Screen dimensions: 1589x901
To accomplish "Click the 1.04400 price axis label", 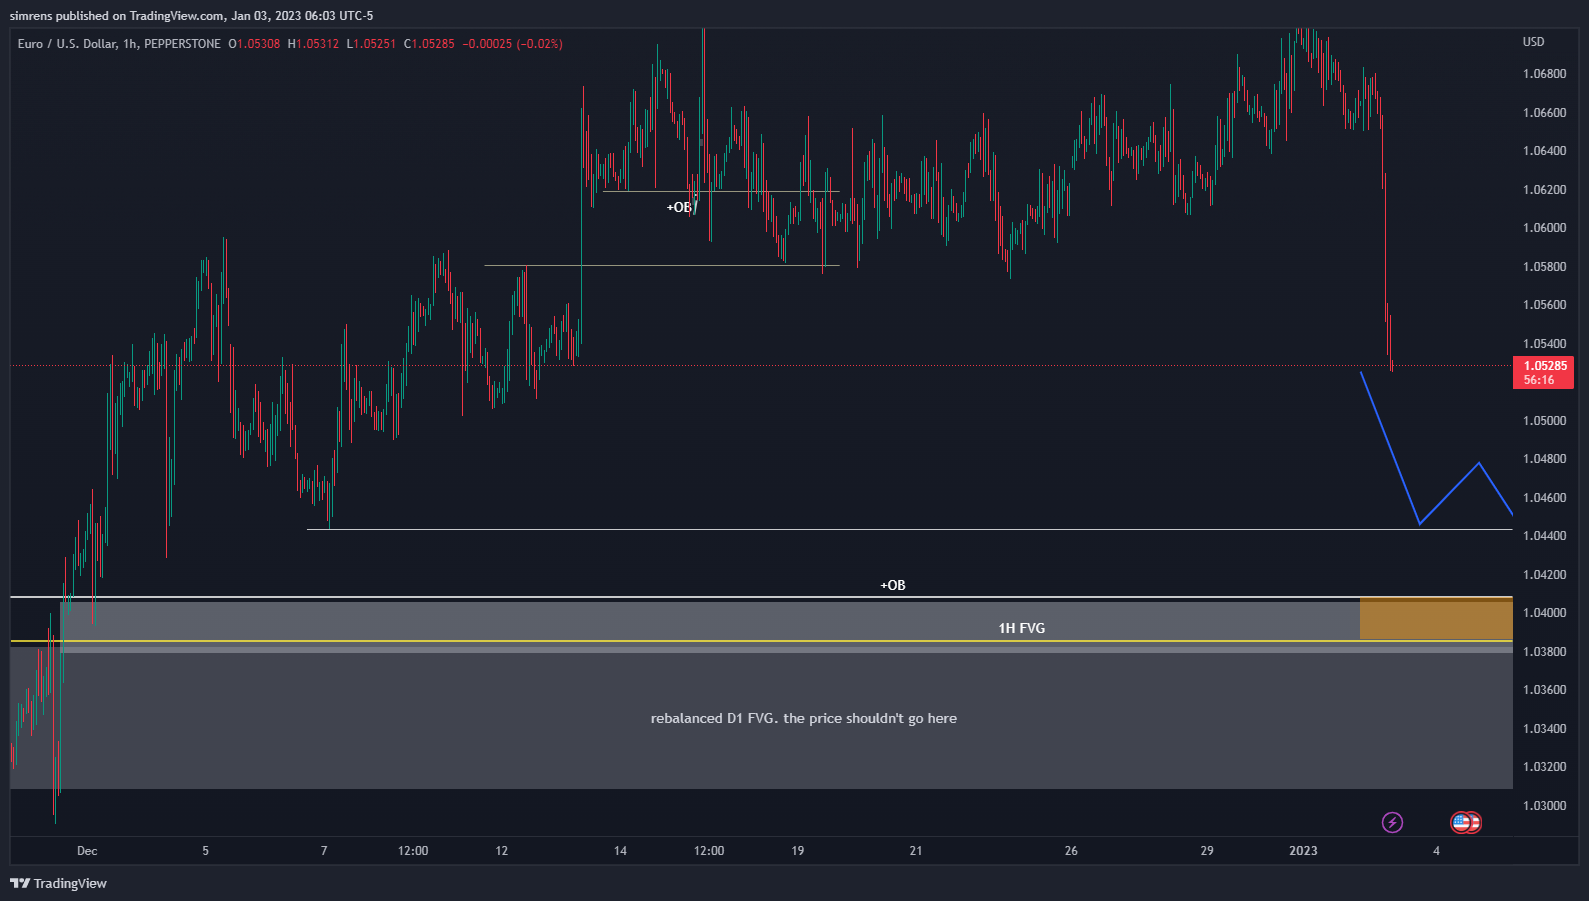I will coord(1544,536).
